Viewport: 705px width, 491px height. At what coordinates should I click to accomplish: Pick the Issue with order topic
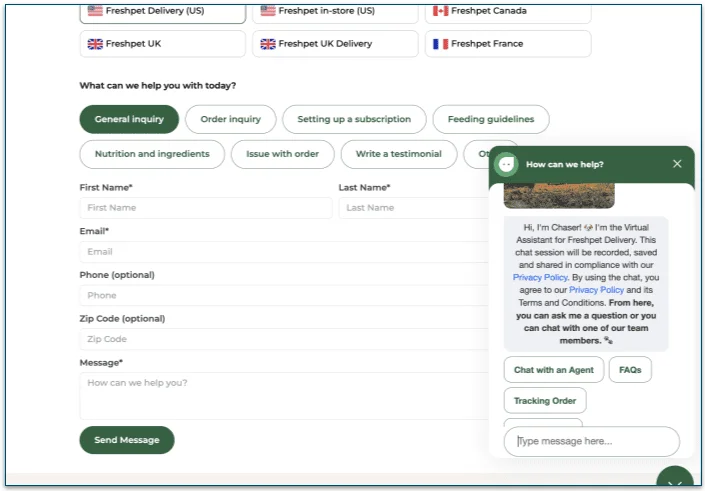282,154
